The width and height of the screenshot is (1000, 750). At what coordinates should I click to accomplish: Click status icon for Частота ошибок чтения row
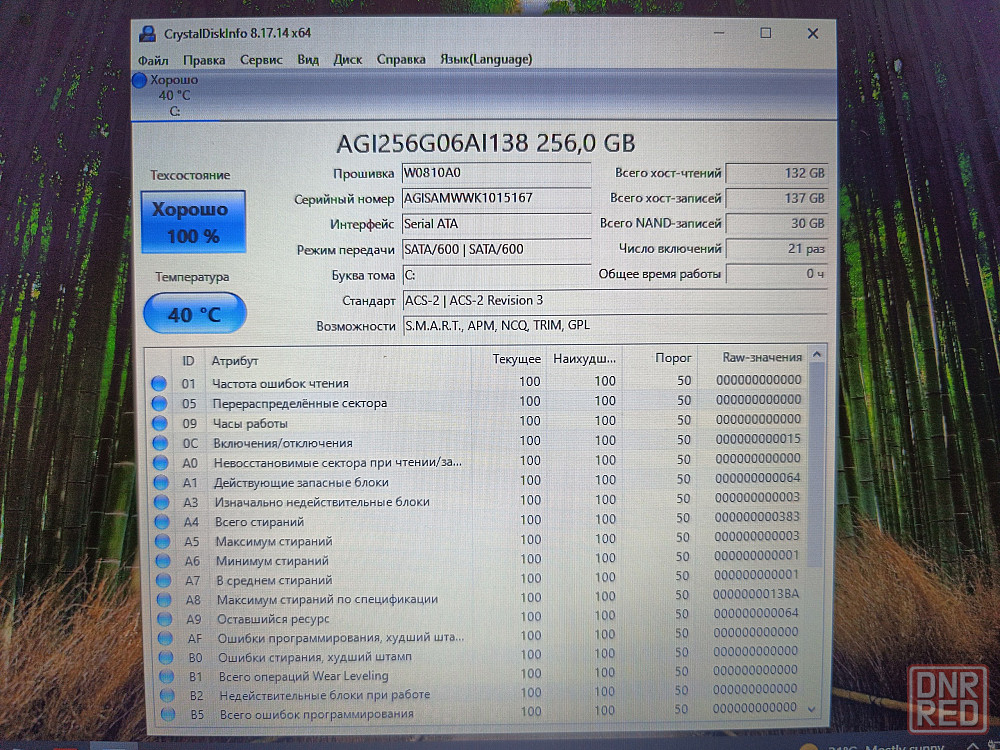pyautogui.click(x=159, y=383)
